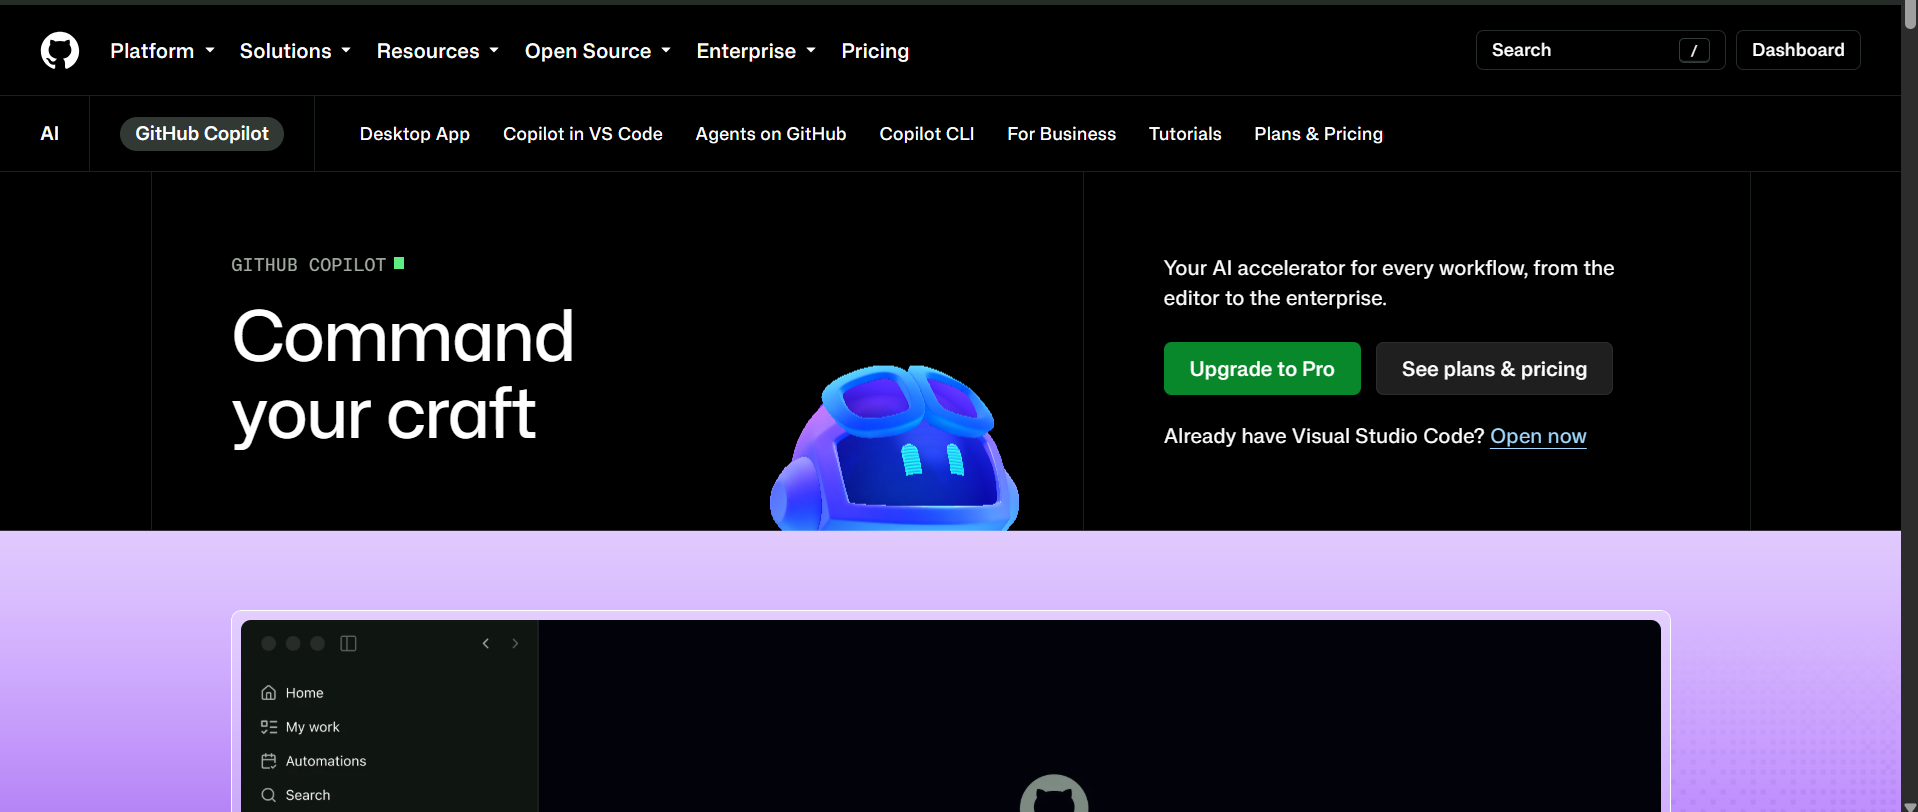Click See plans & pricing button
This screenshot has width=1918, height=812.
tap(1494, 369)
